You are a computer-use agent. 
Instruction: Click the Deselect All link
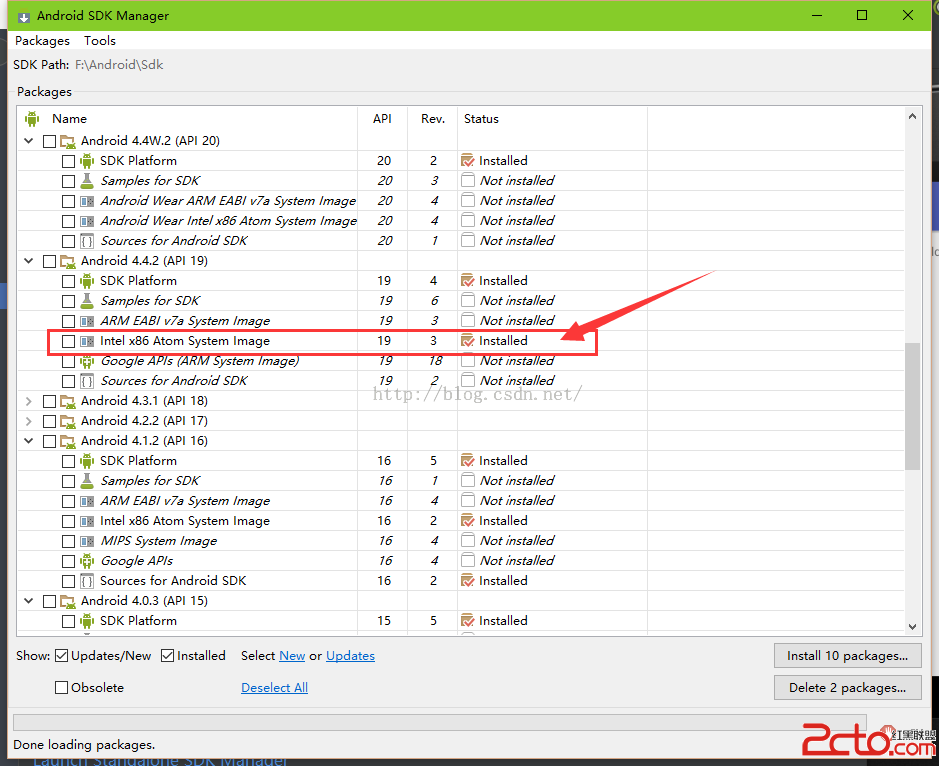pyautogui.click(x=274, y=688)
